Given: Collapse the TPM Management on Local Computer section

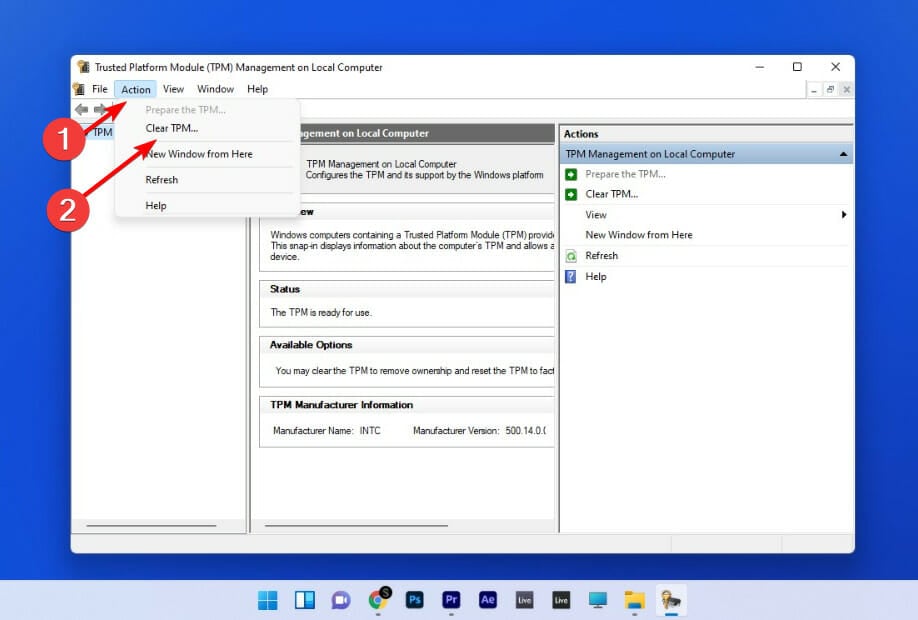Looking at the screenshot, I should (843, 153).
